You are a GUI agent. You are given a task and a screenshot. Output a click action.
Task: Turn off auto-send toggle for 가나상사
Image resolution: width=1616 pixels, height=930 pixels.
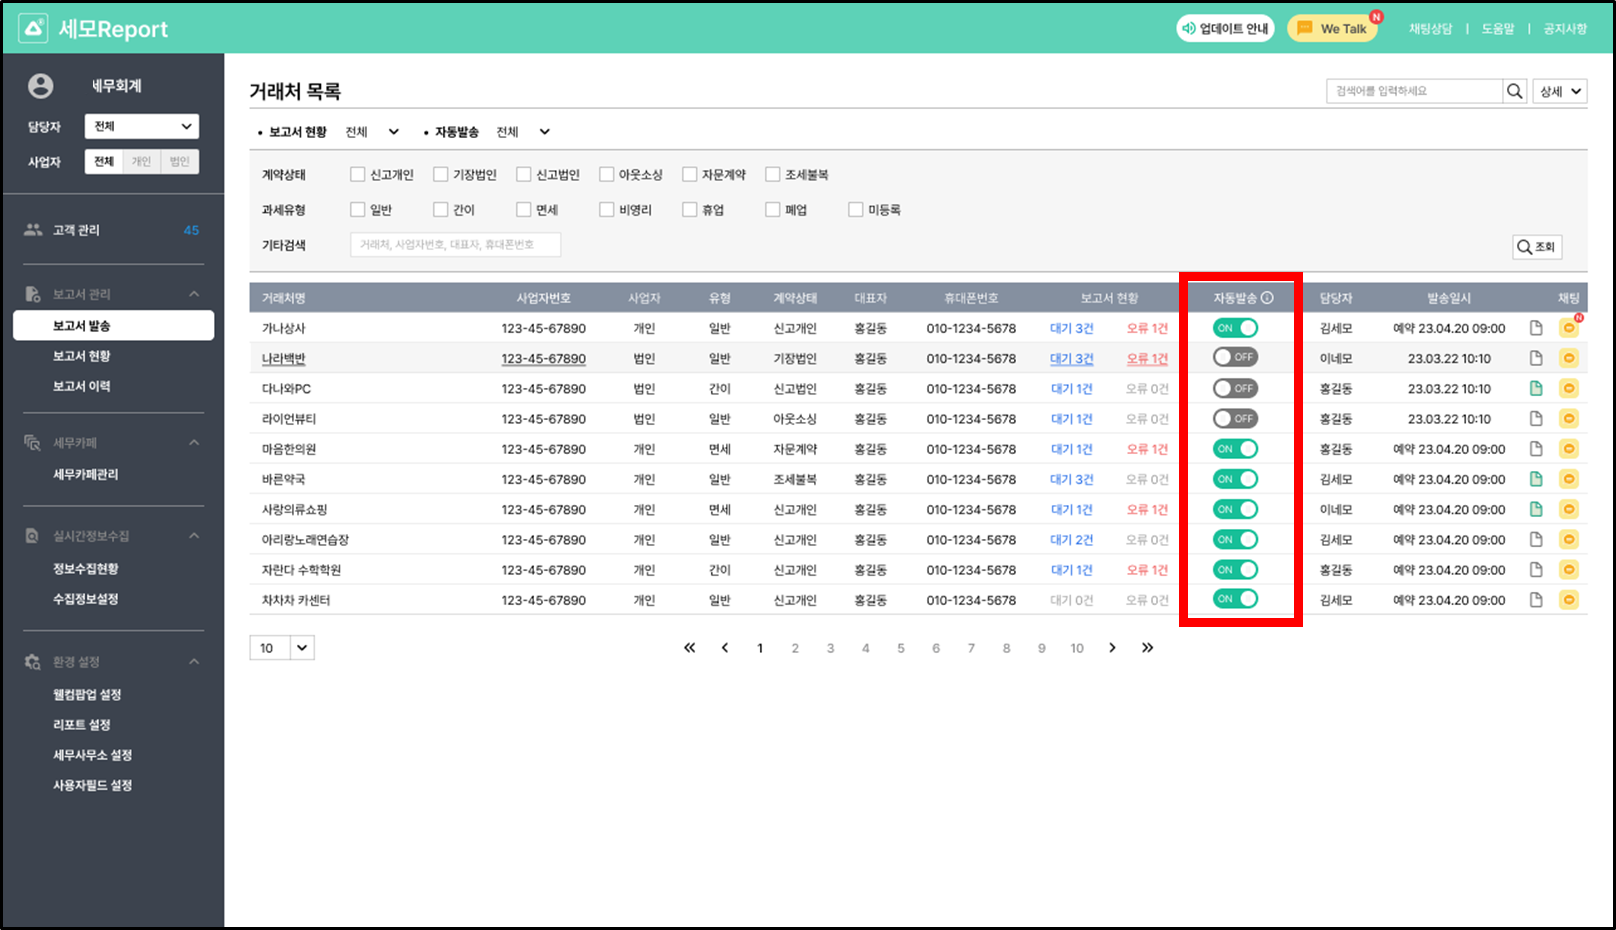click(x=1235, y=328)
